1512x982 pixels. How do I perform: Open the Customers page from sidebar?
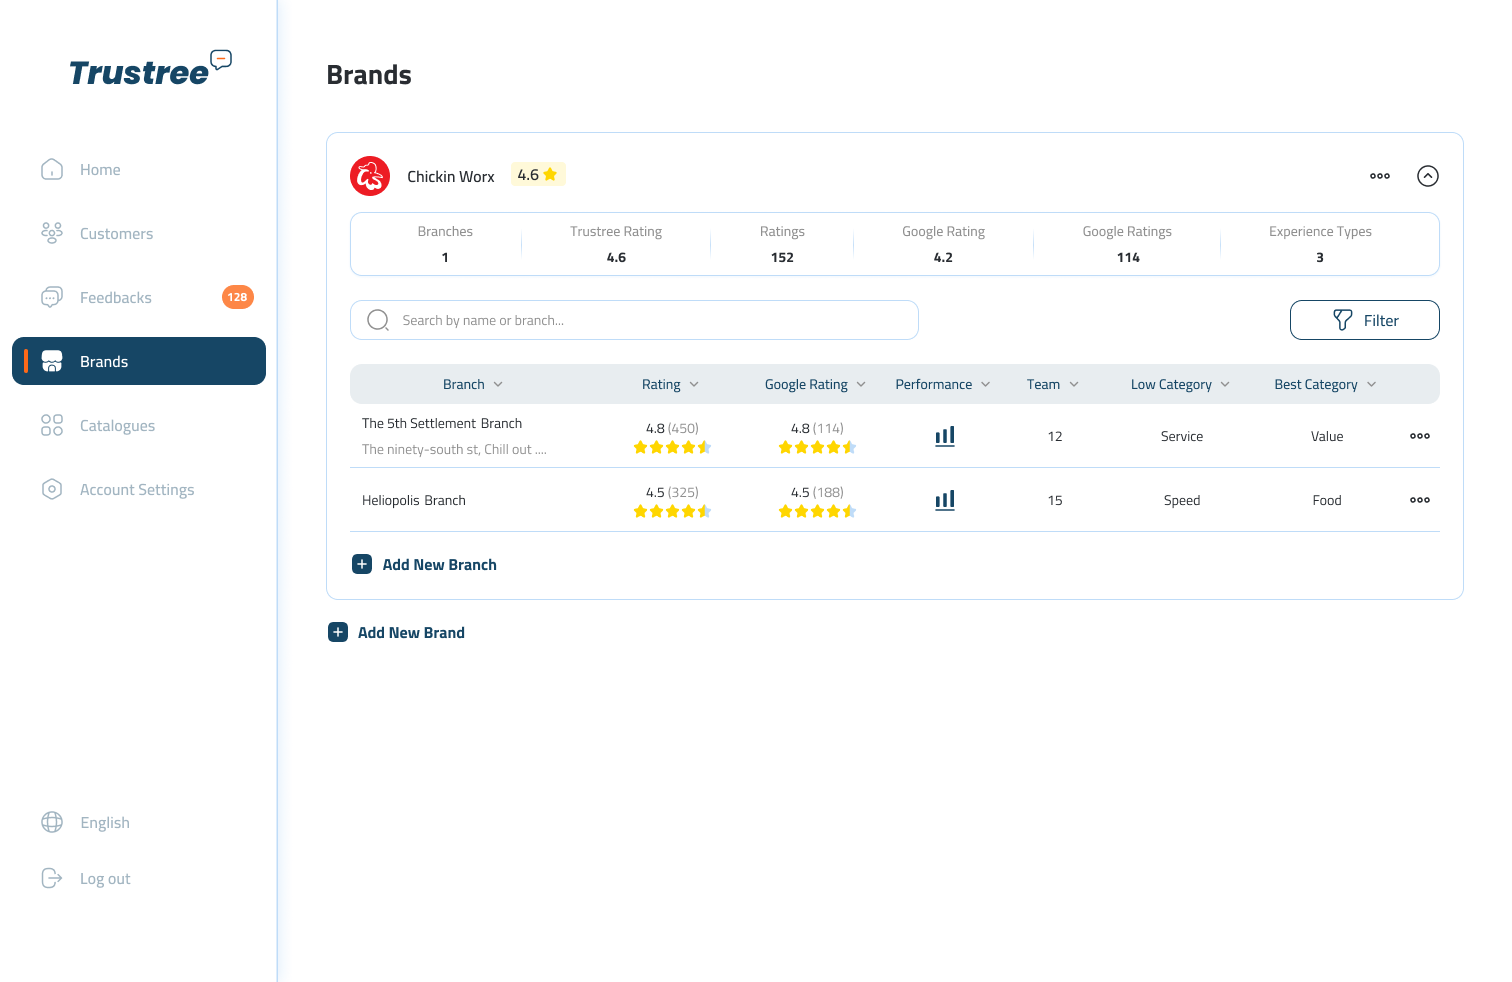click(x=116, y=233)
